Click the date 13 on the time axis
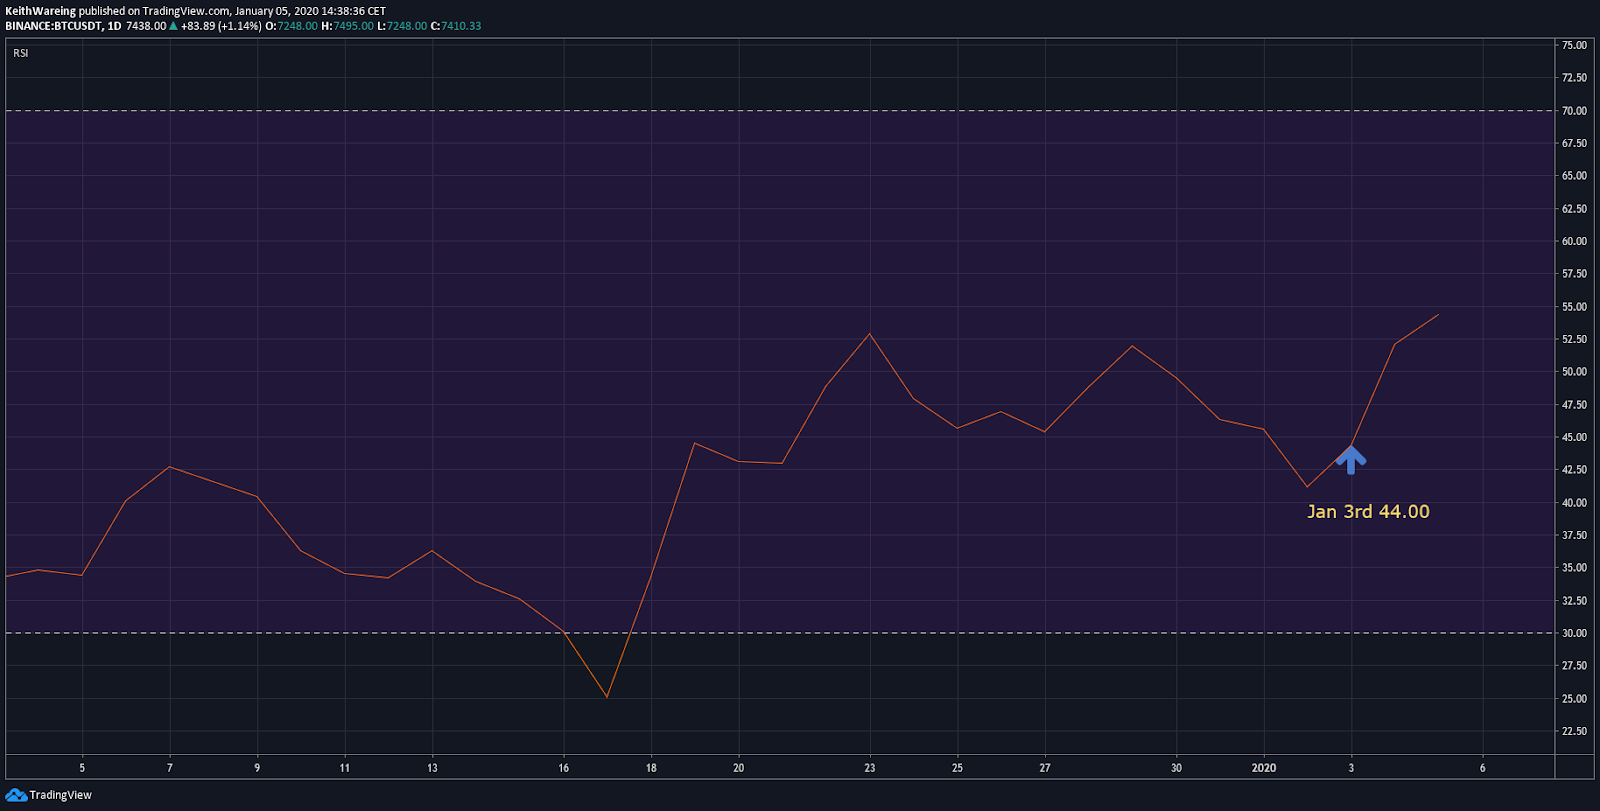The image size is (1600, 811). point(432,768)
